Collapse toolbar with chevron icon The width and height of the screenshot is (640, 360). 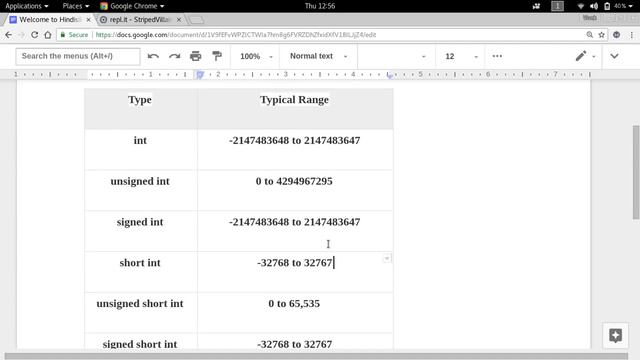[x=614, y=56]
